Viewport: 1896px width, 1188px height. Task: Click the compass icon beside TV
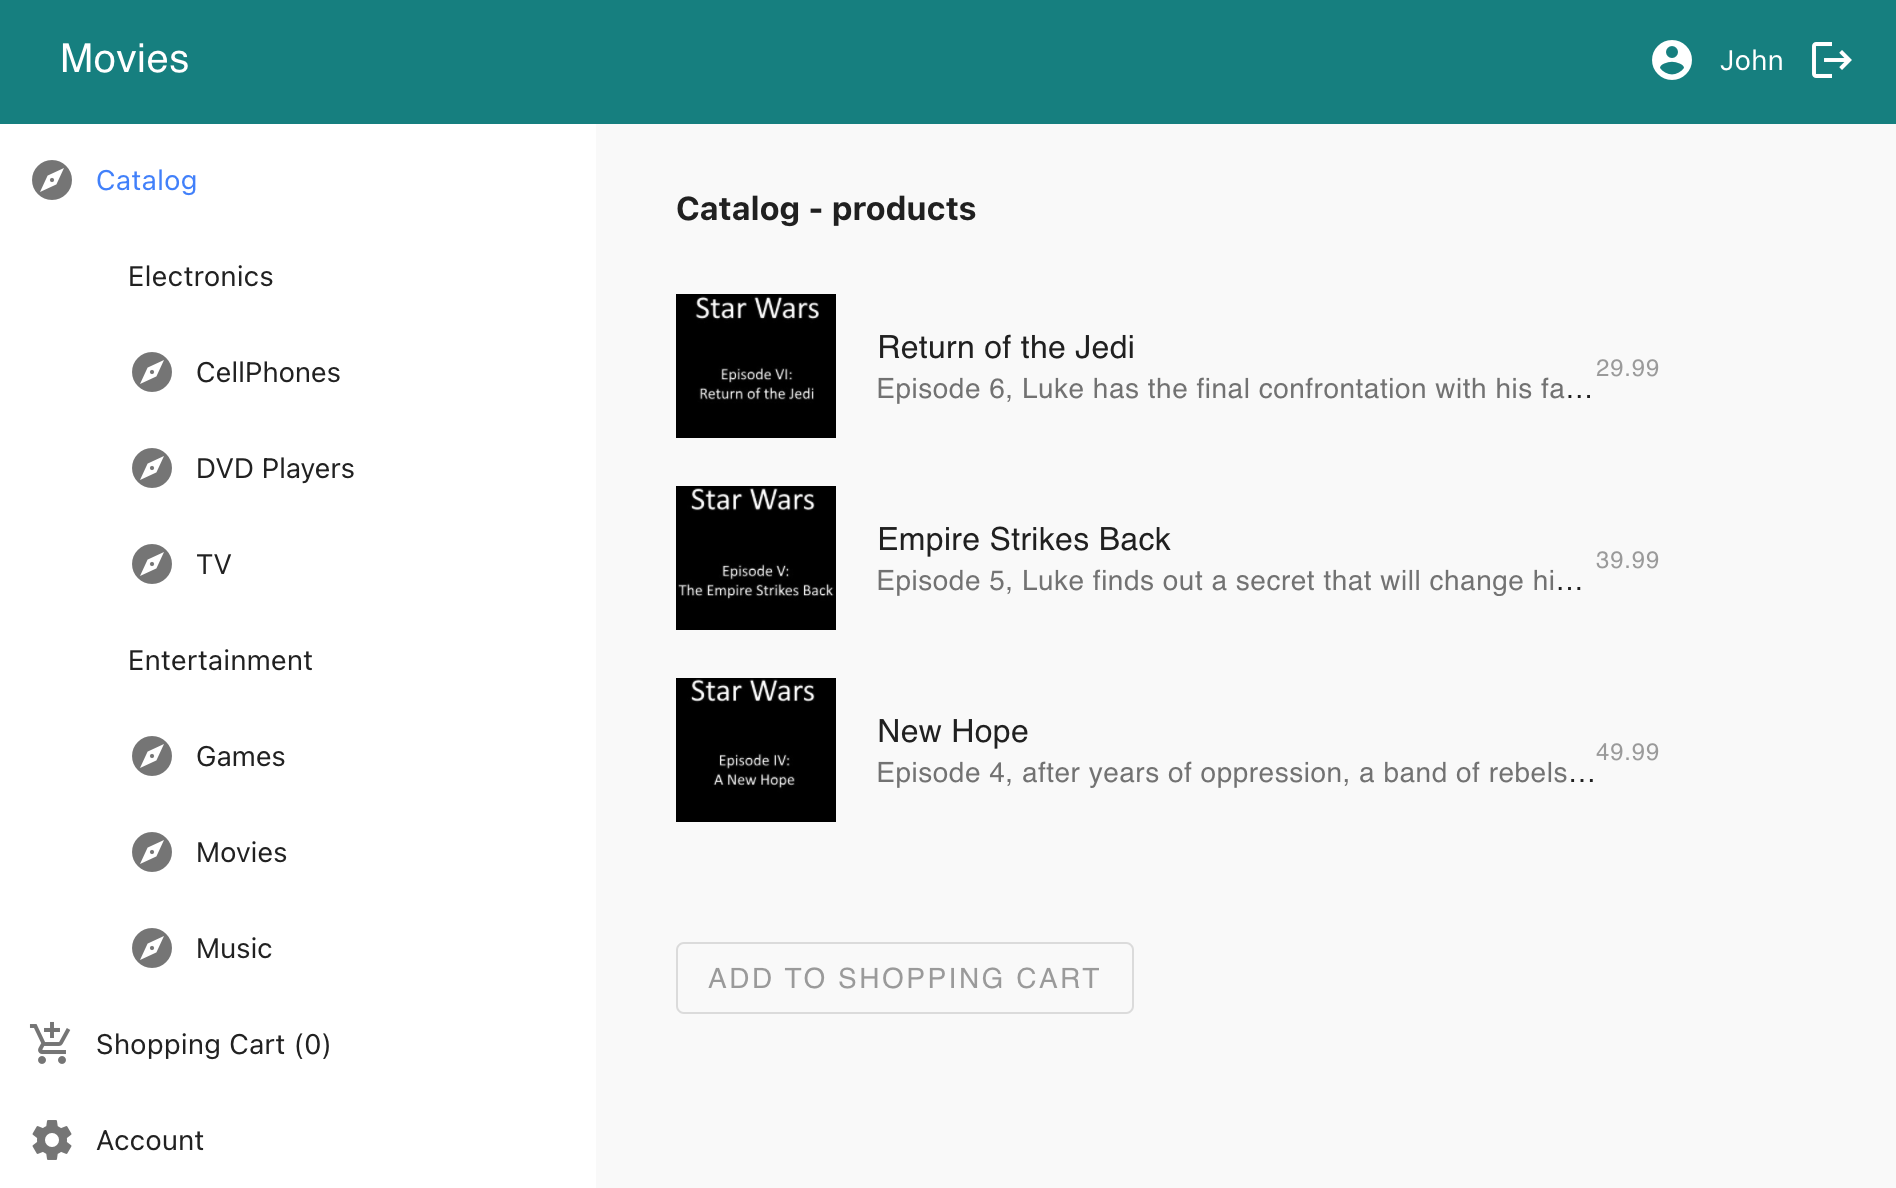(152, 564)
